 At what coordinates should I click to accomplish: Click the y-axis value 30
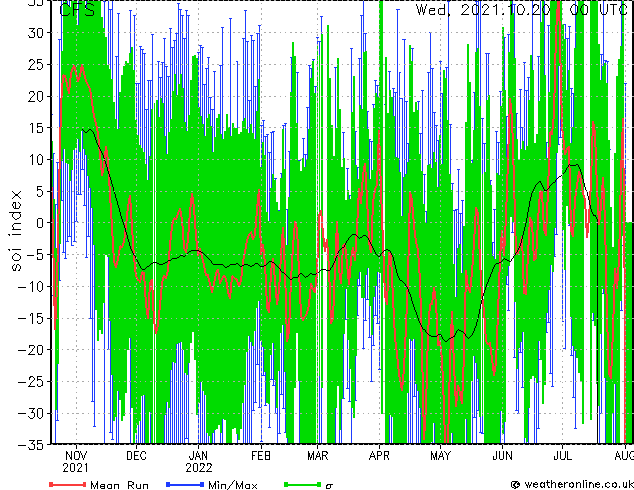coord(36,33)
